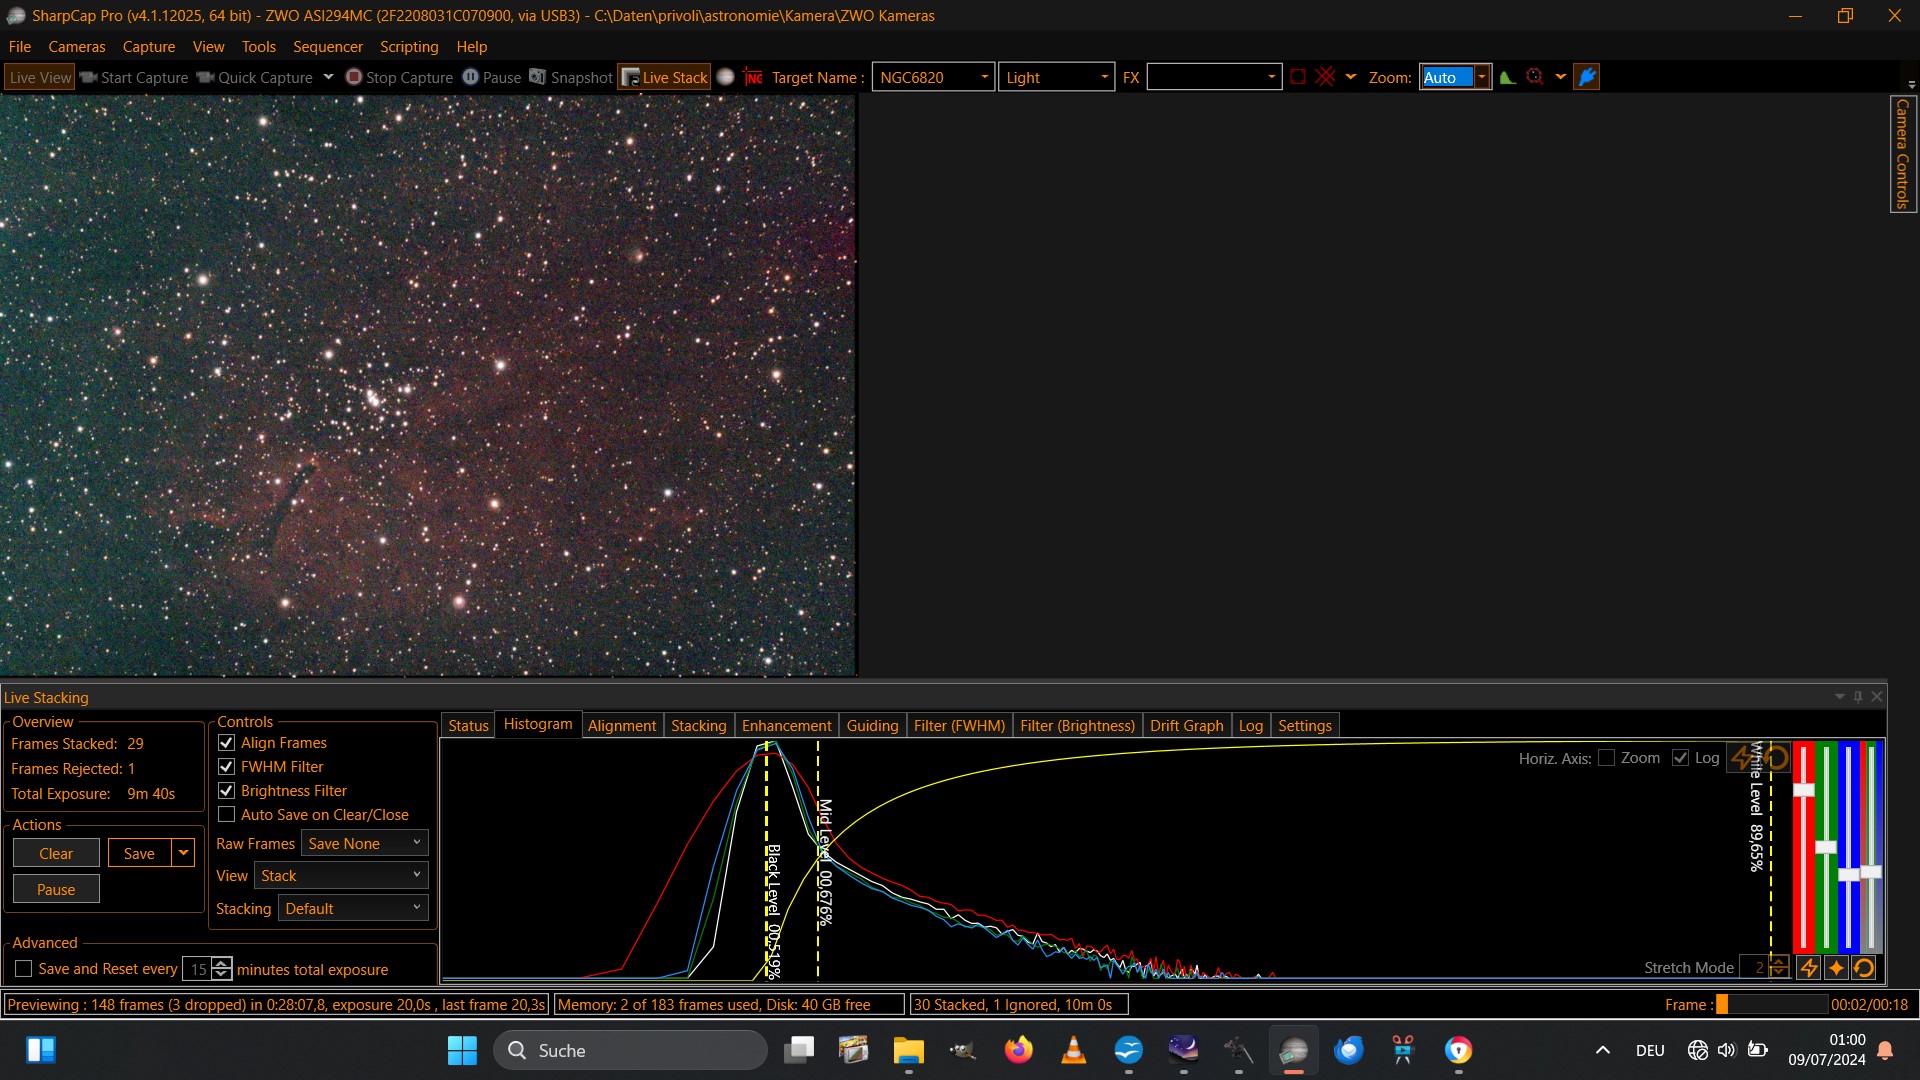Switch to the Alignment tab

point(622,725)
